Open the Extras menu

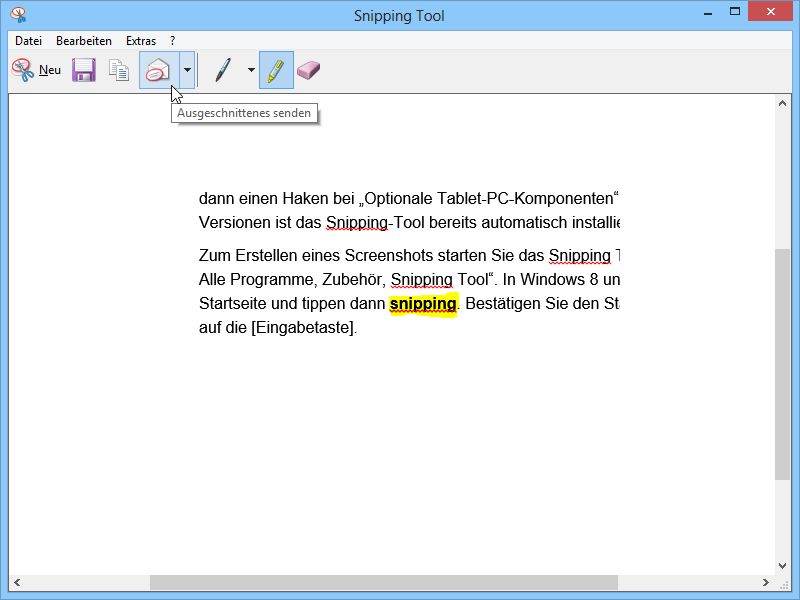click(x=141, y=41)
